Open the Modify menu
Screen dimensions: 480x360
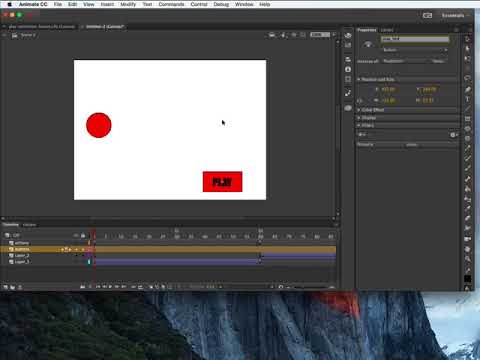tap(128, 4)
